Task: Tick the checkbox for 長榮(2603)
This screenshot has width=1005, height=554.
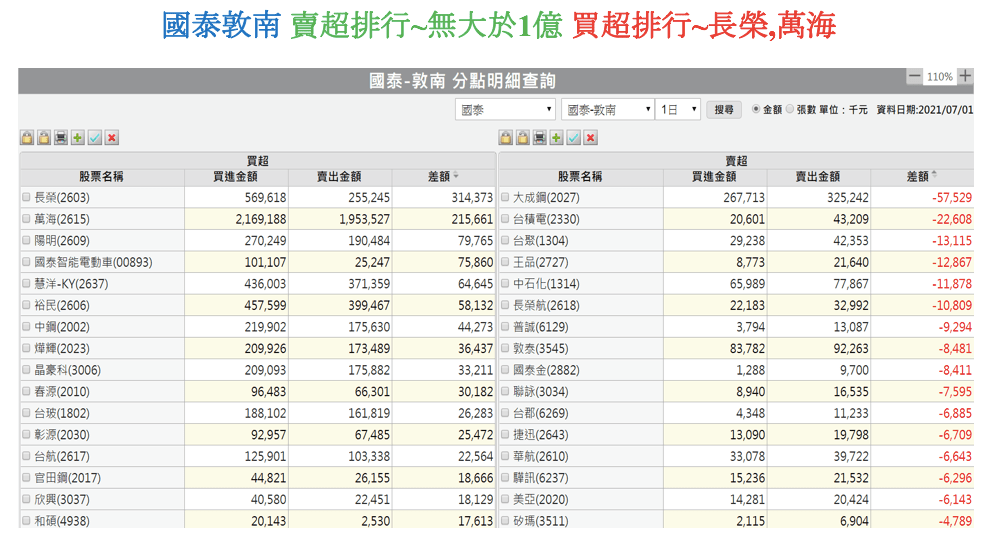Action: 27,198
